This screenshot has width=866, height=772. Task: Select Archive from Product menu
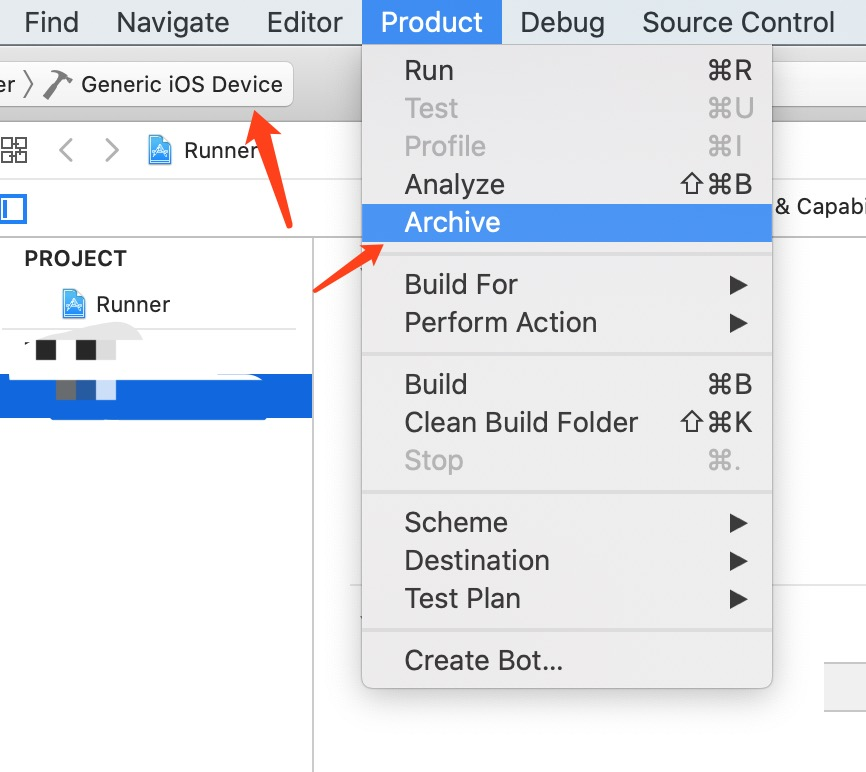(x=453, y=223)
